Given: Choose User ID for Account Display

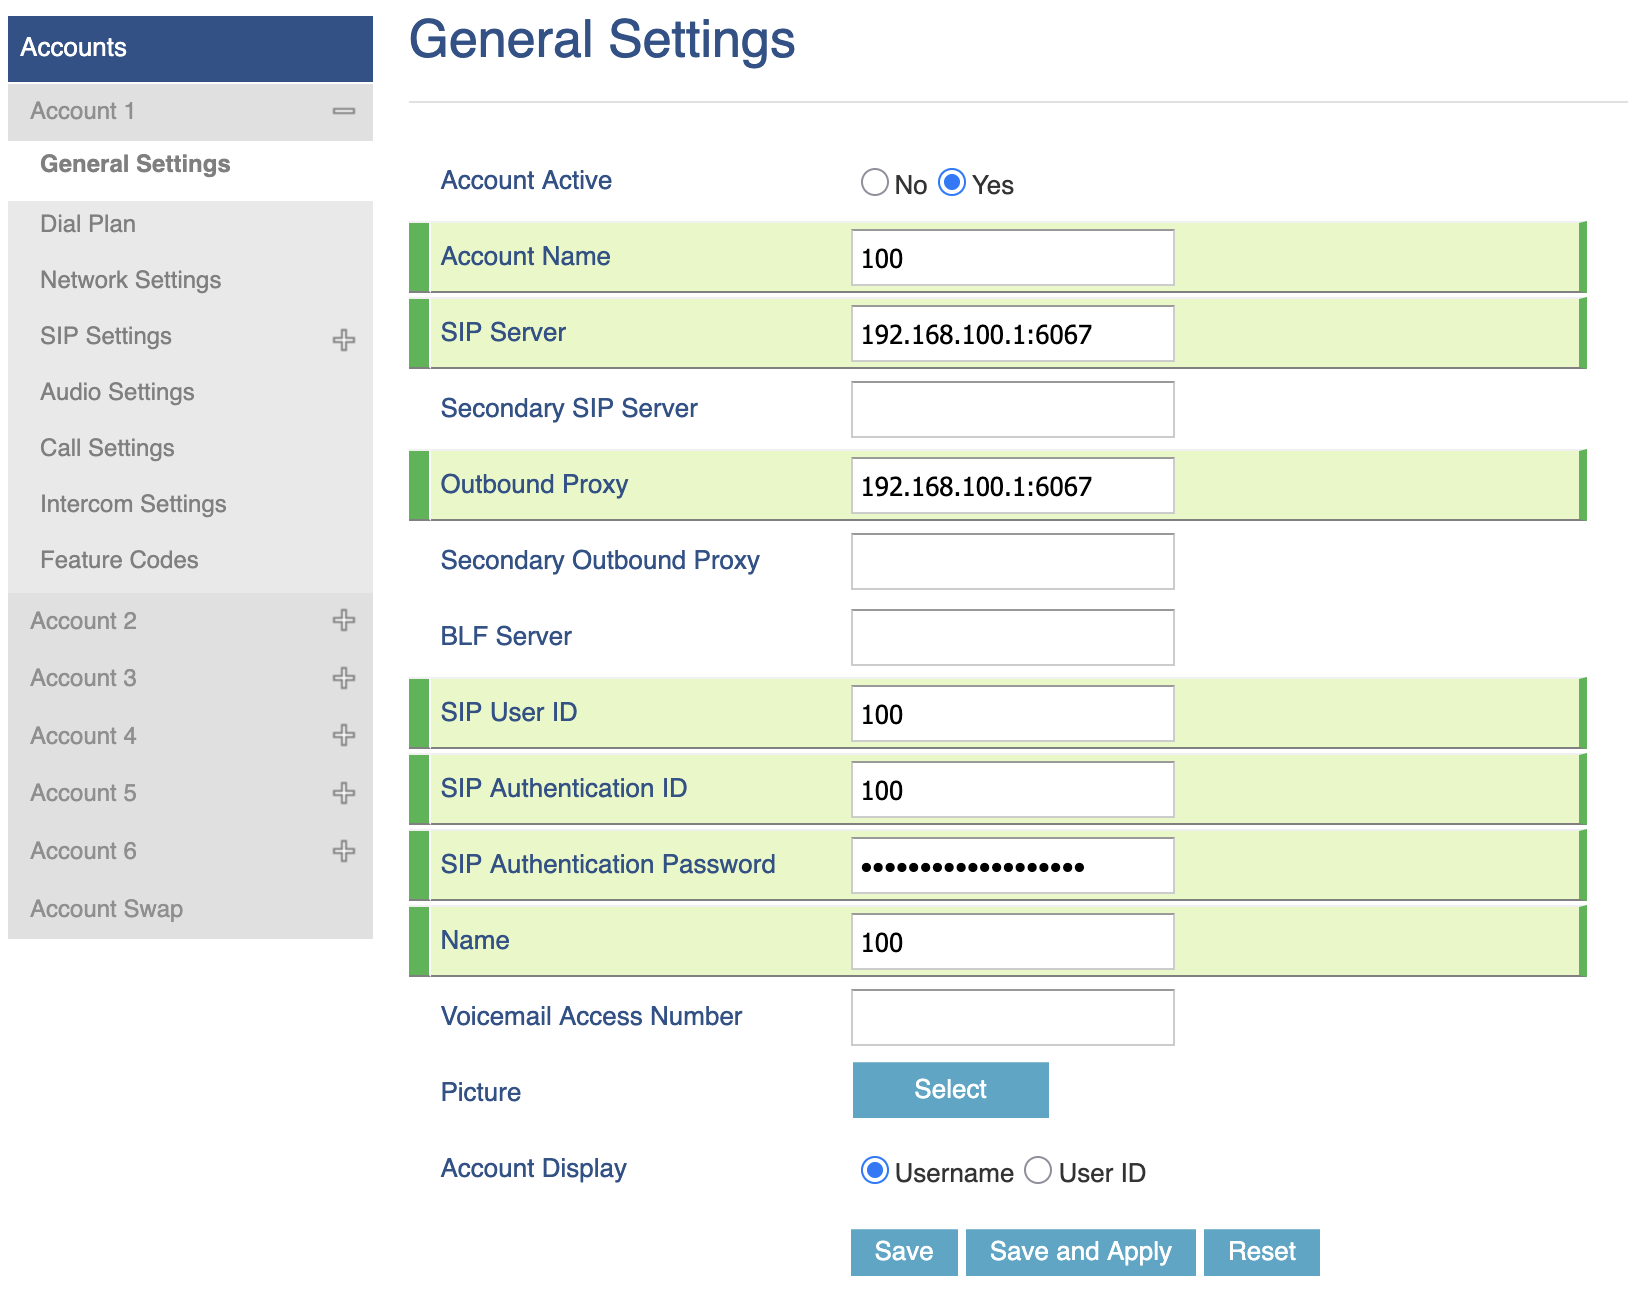Looking at the screenshot, I should pyautogui.click(x=1038, y=1170).
